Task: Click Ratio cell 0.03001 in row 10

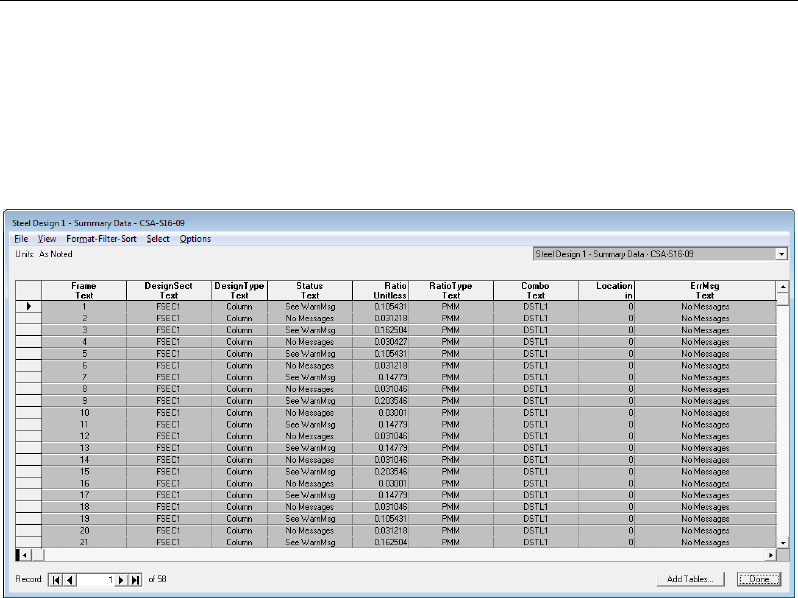Action: (x=380, y=413)
